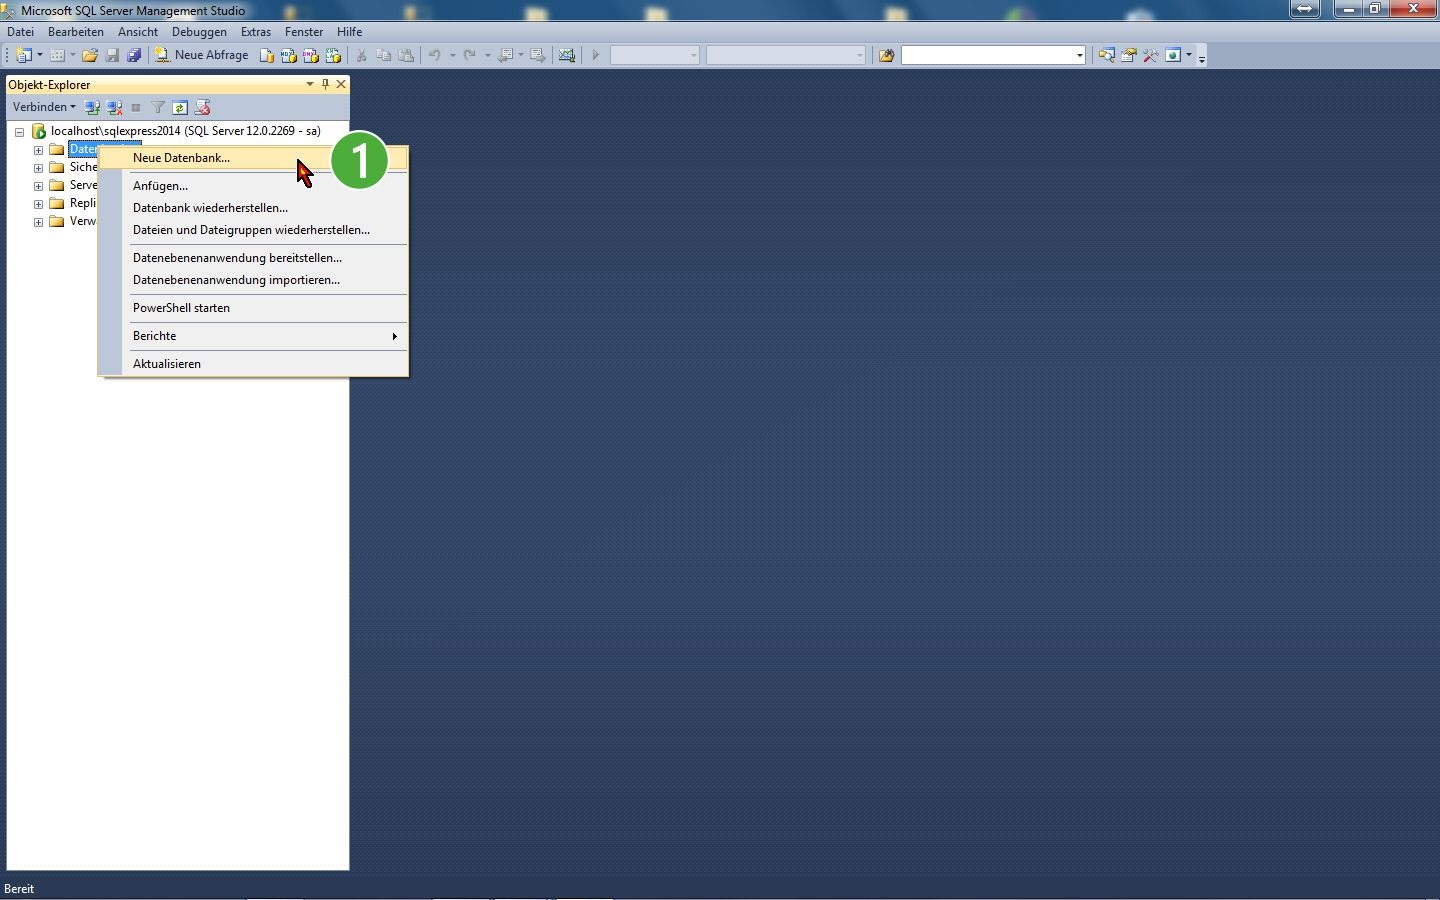Viewport: 1440px width, 900px height.
Task: Click Aktualisieren in the context menu
Action: point(253,364)
